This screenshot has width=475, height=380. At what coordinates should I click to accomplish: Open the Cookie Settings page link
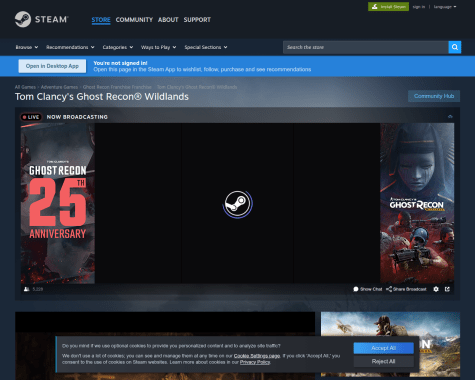click(257, 356)
